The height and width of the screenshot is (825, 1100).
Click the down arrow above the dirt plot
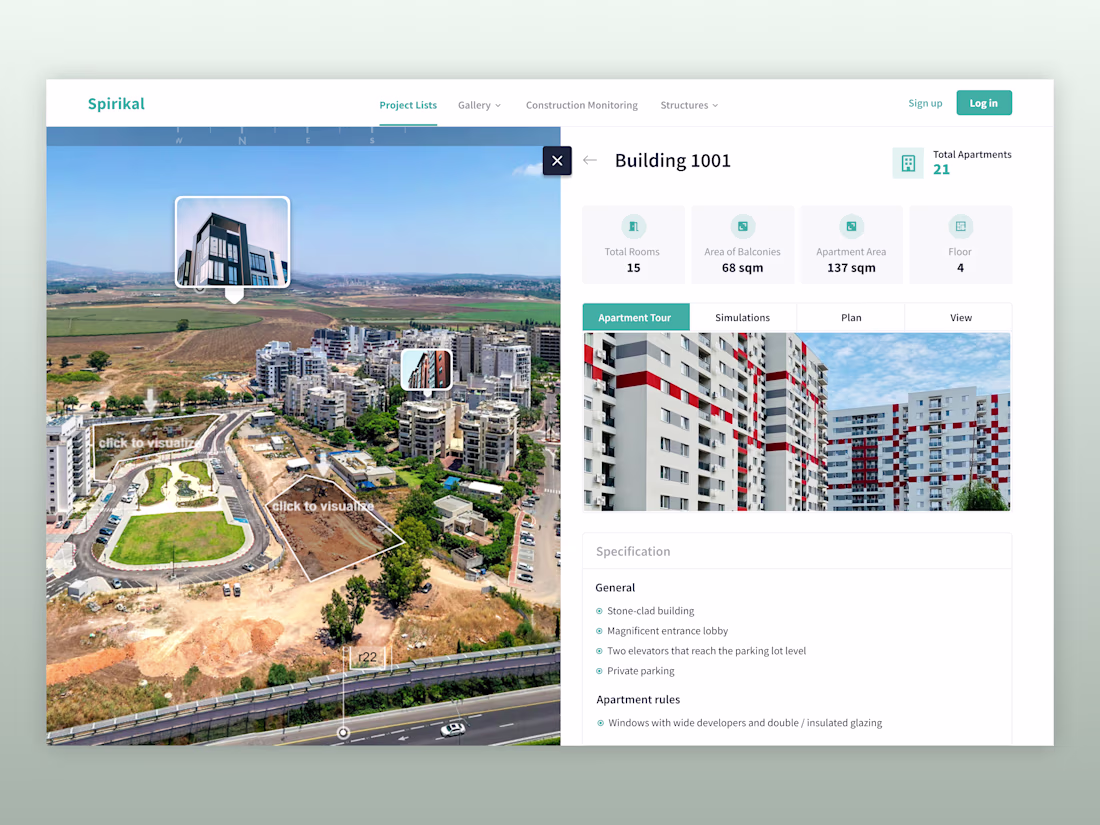click(323, 464)
